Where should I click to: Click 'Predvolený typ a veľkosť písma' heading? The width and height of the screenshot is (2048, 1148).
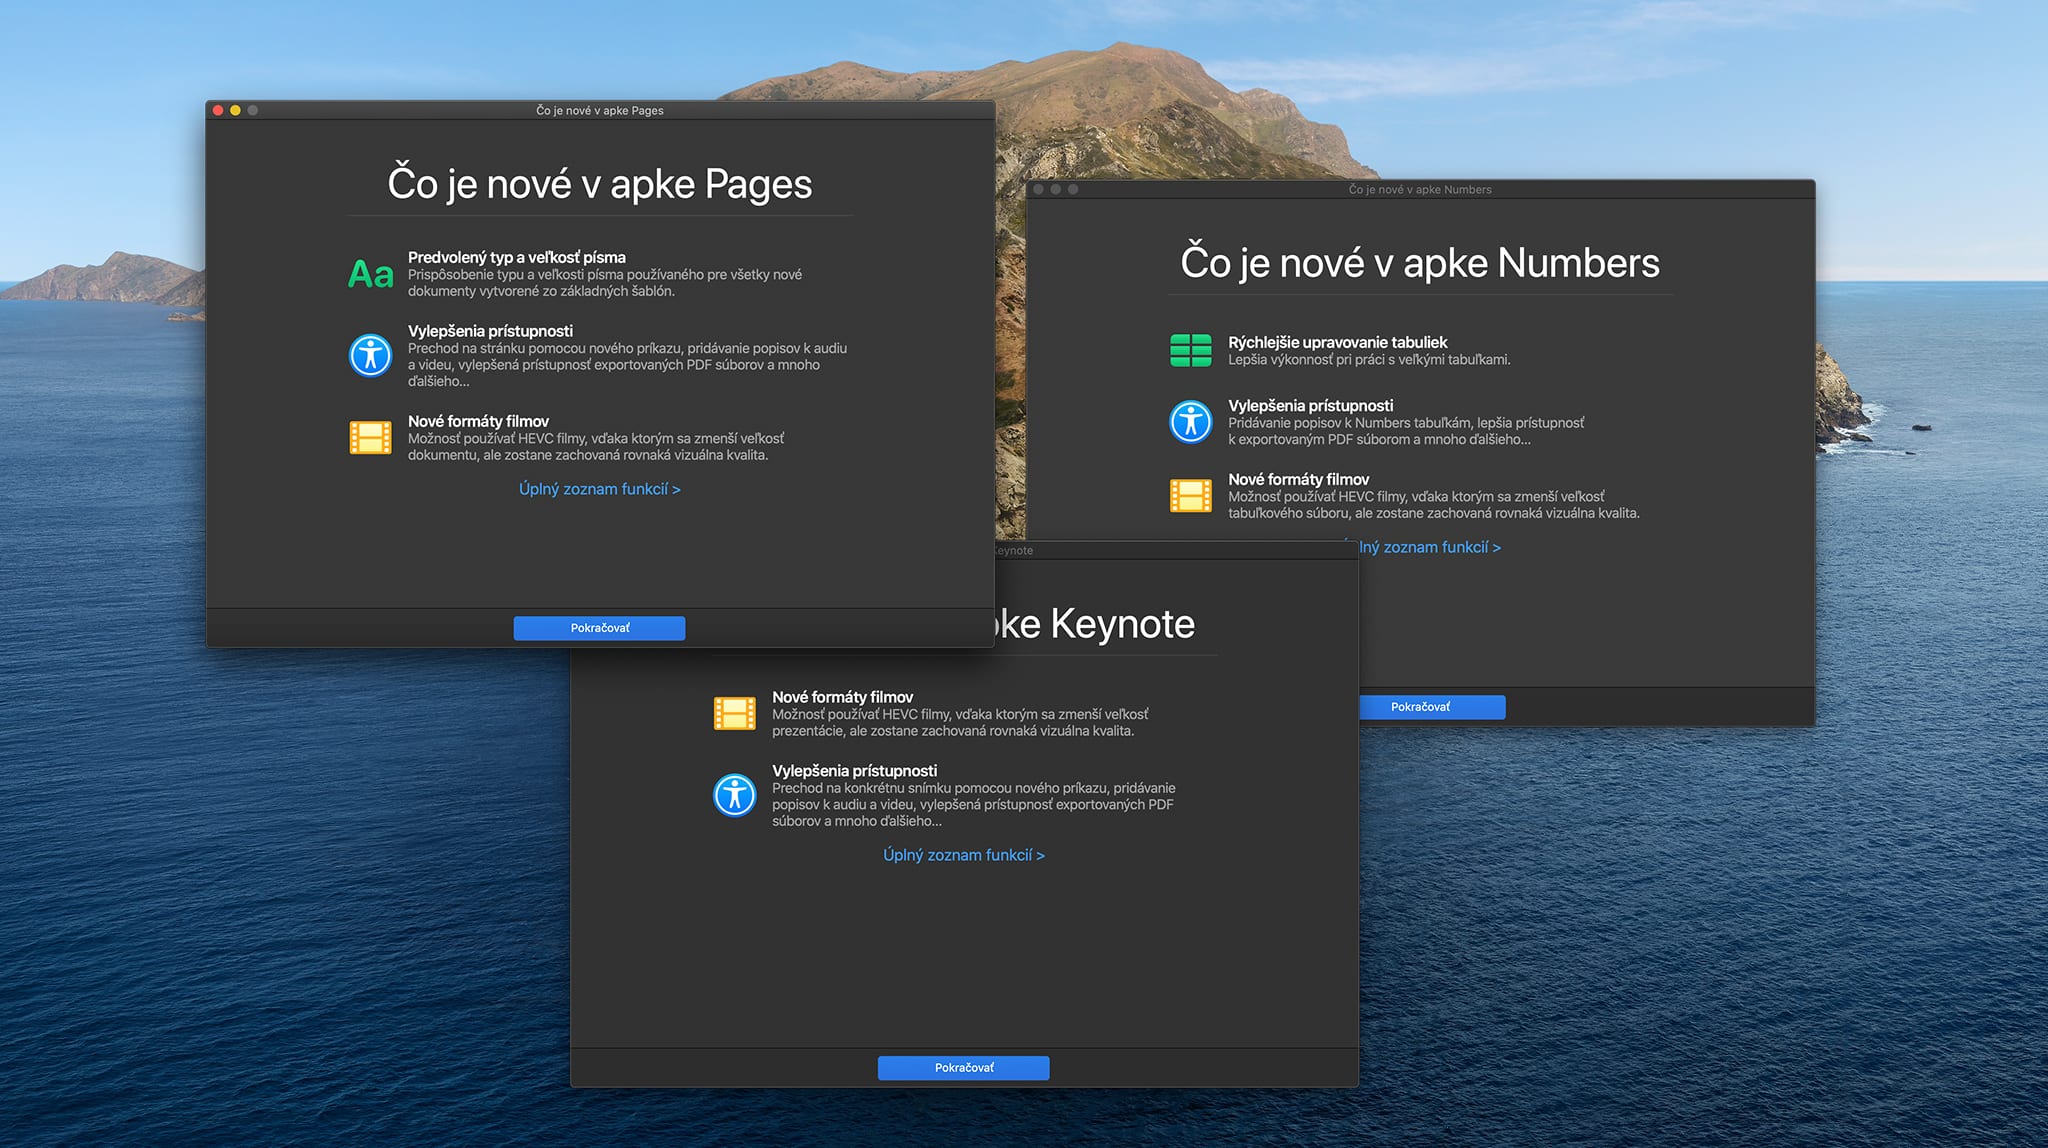click(x=517, y=257)
